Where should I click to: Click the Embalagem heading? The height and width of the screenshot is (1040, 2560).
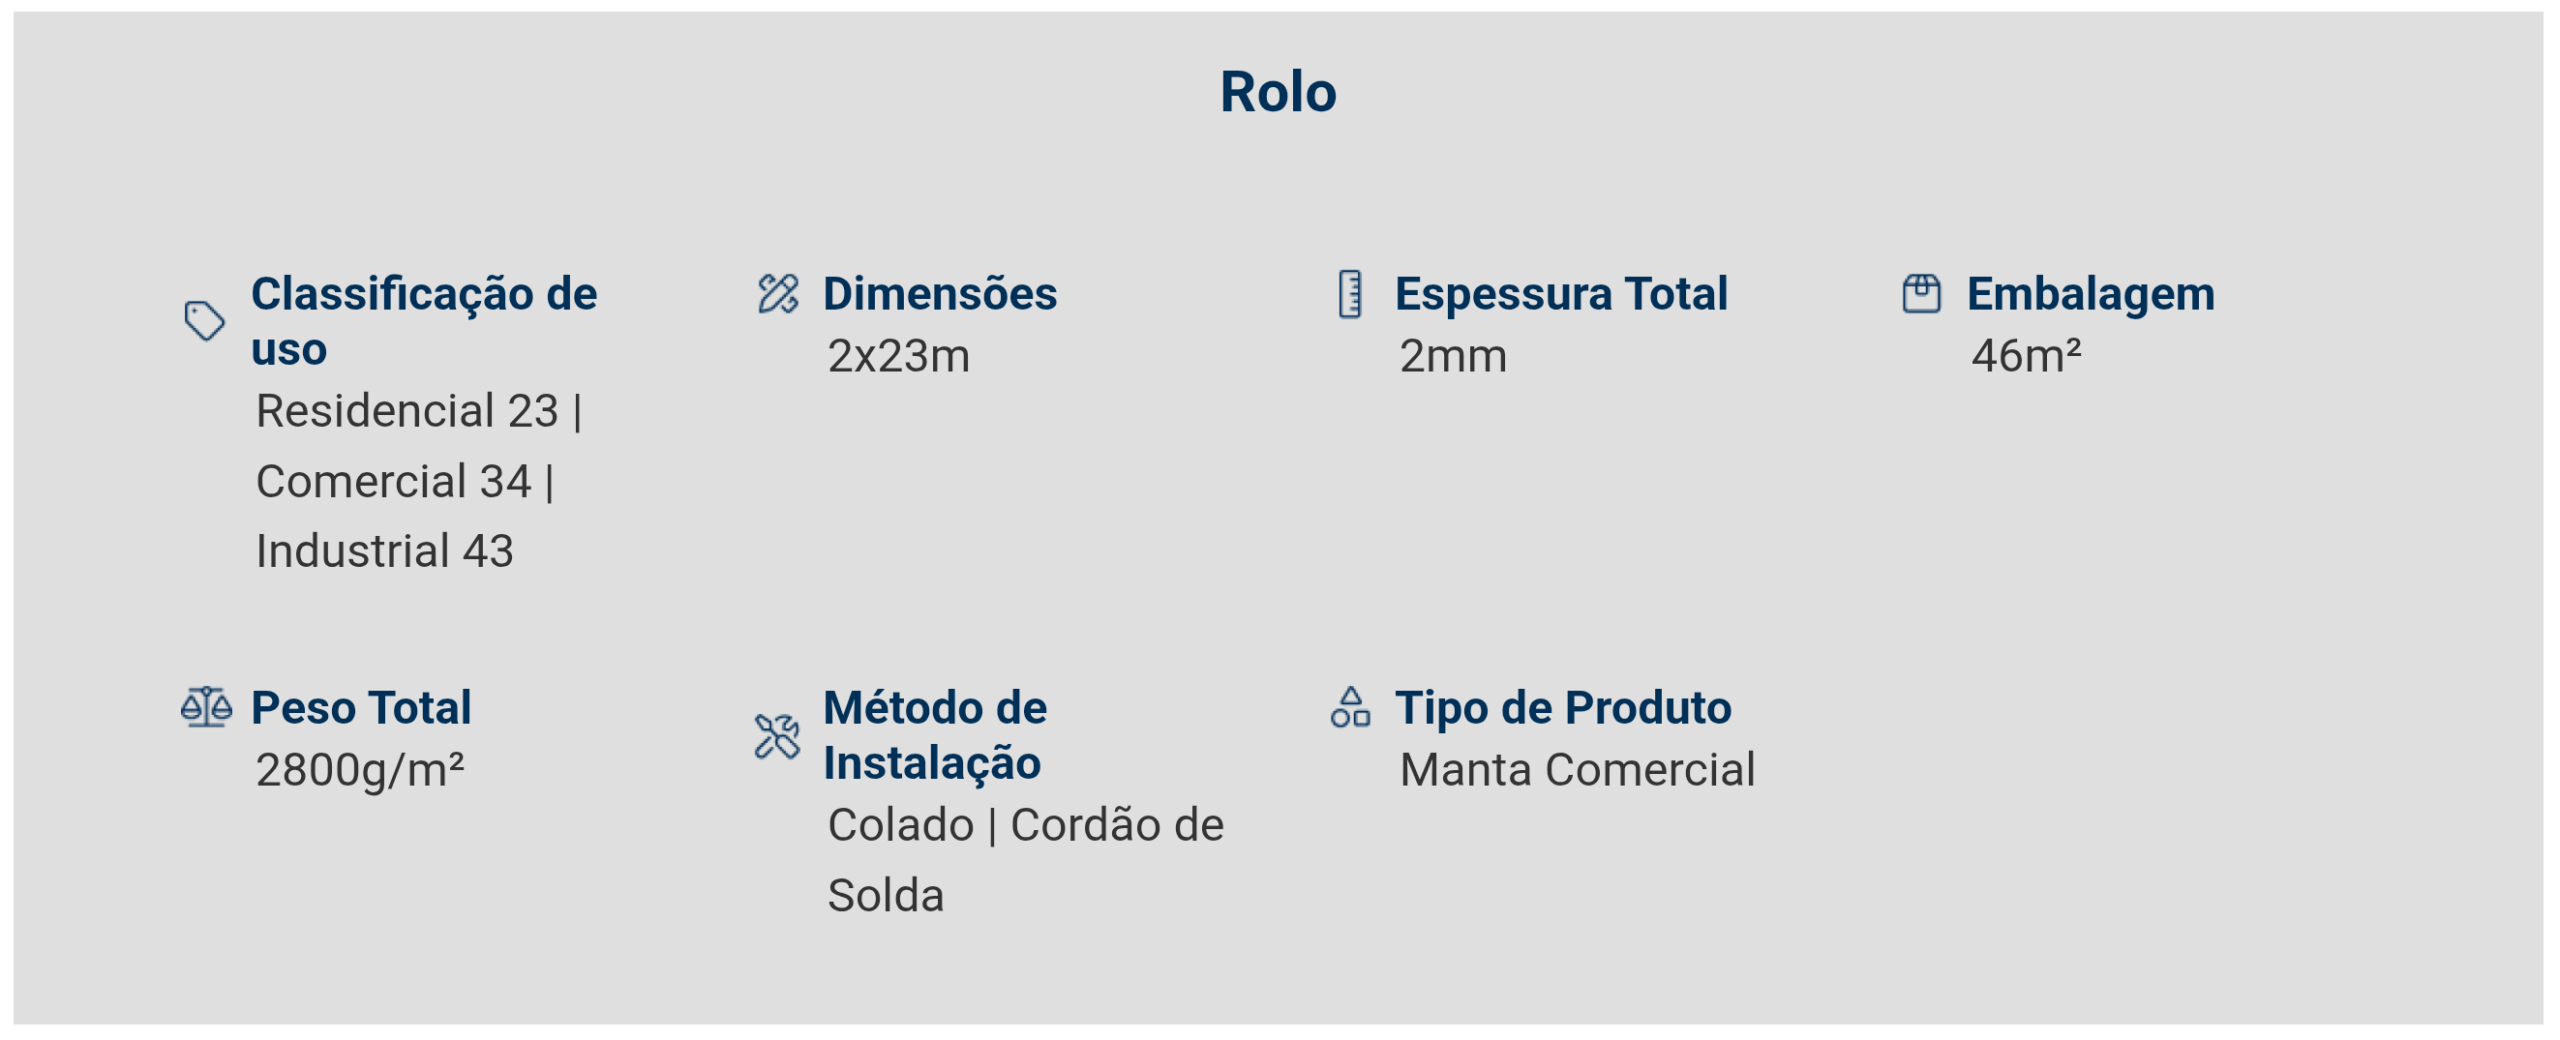click(x=2091, y=294)
